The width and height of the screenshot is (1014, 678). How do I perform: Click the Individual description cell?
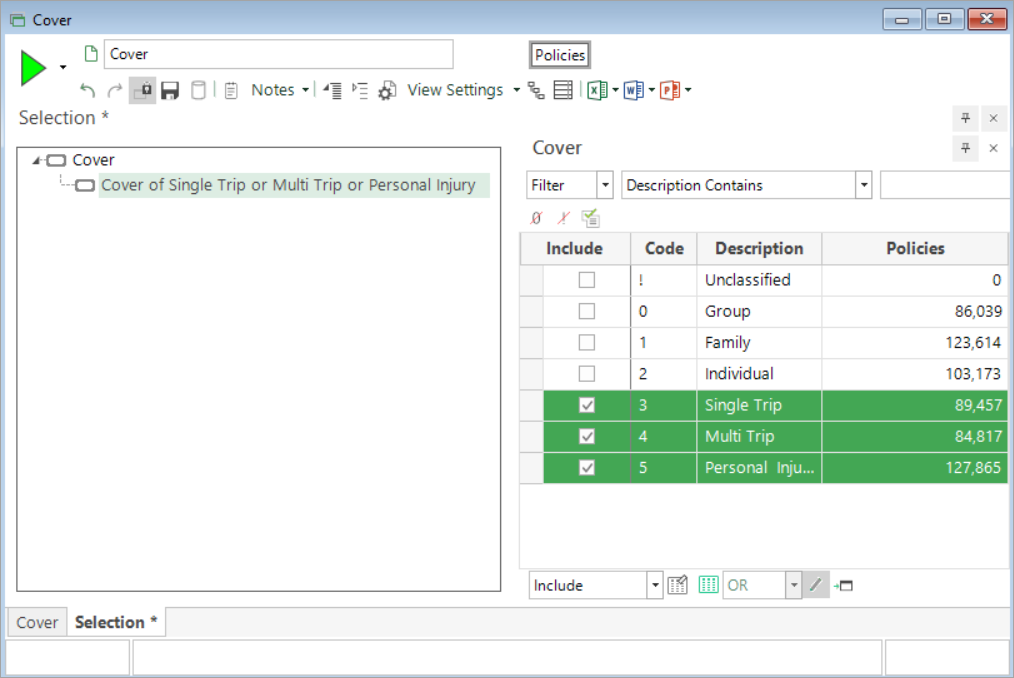point(759,373)
